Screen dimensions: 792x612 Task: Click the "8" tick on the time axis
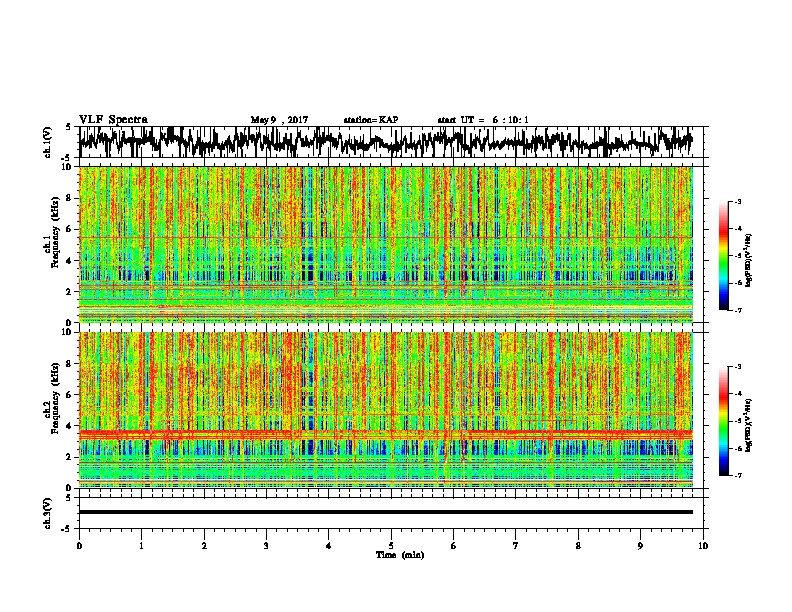click(x=578, y=546)
